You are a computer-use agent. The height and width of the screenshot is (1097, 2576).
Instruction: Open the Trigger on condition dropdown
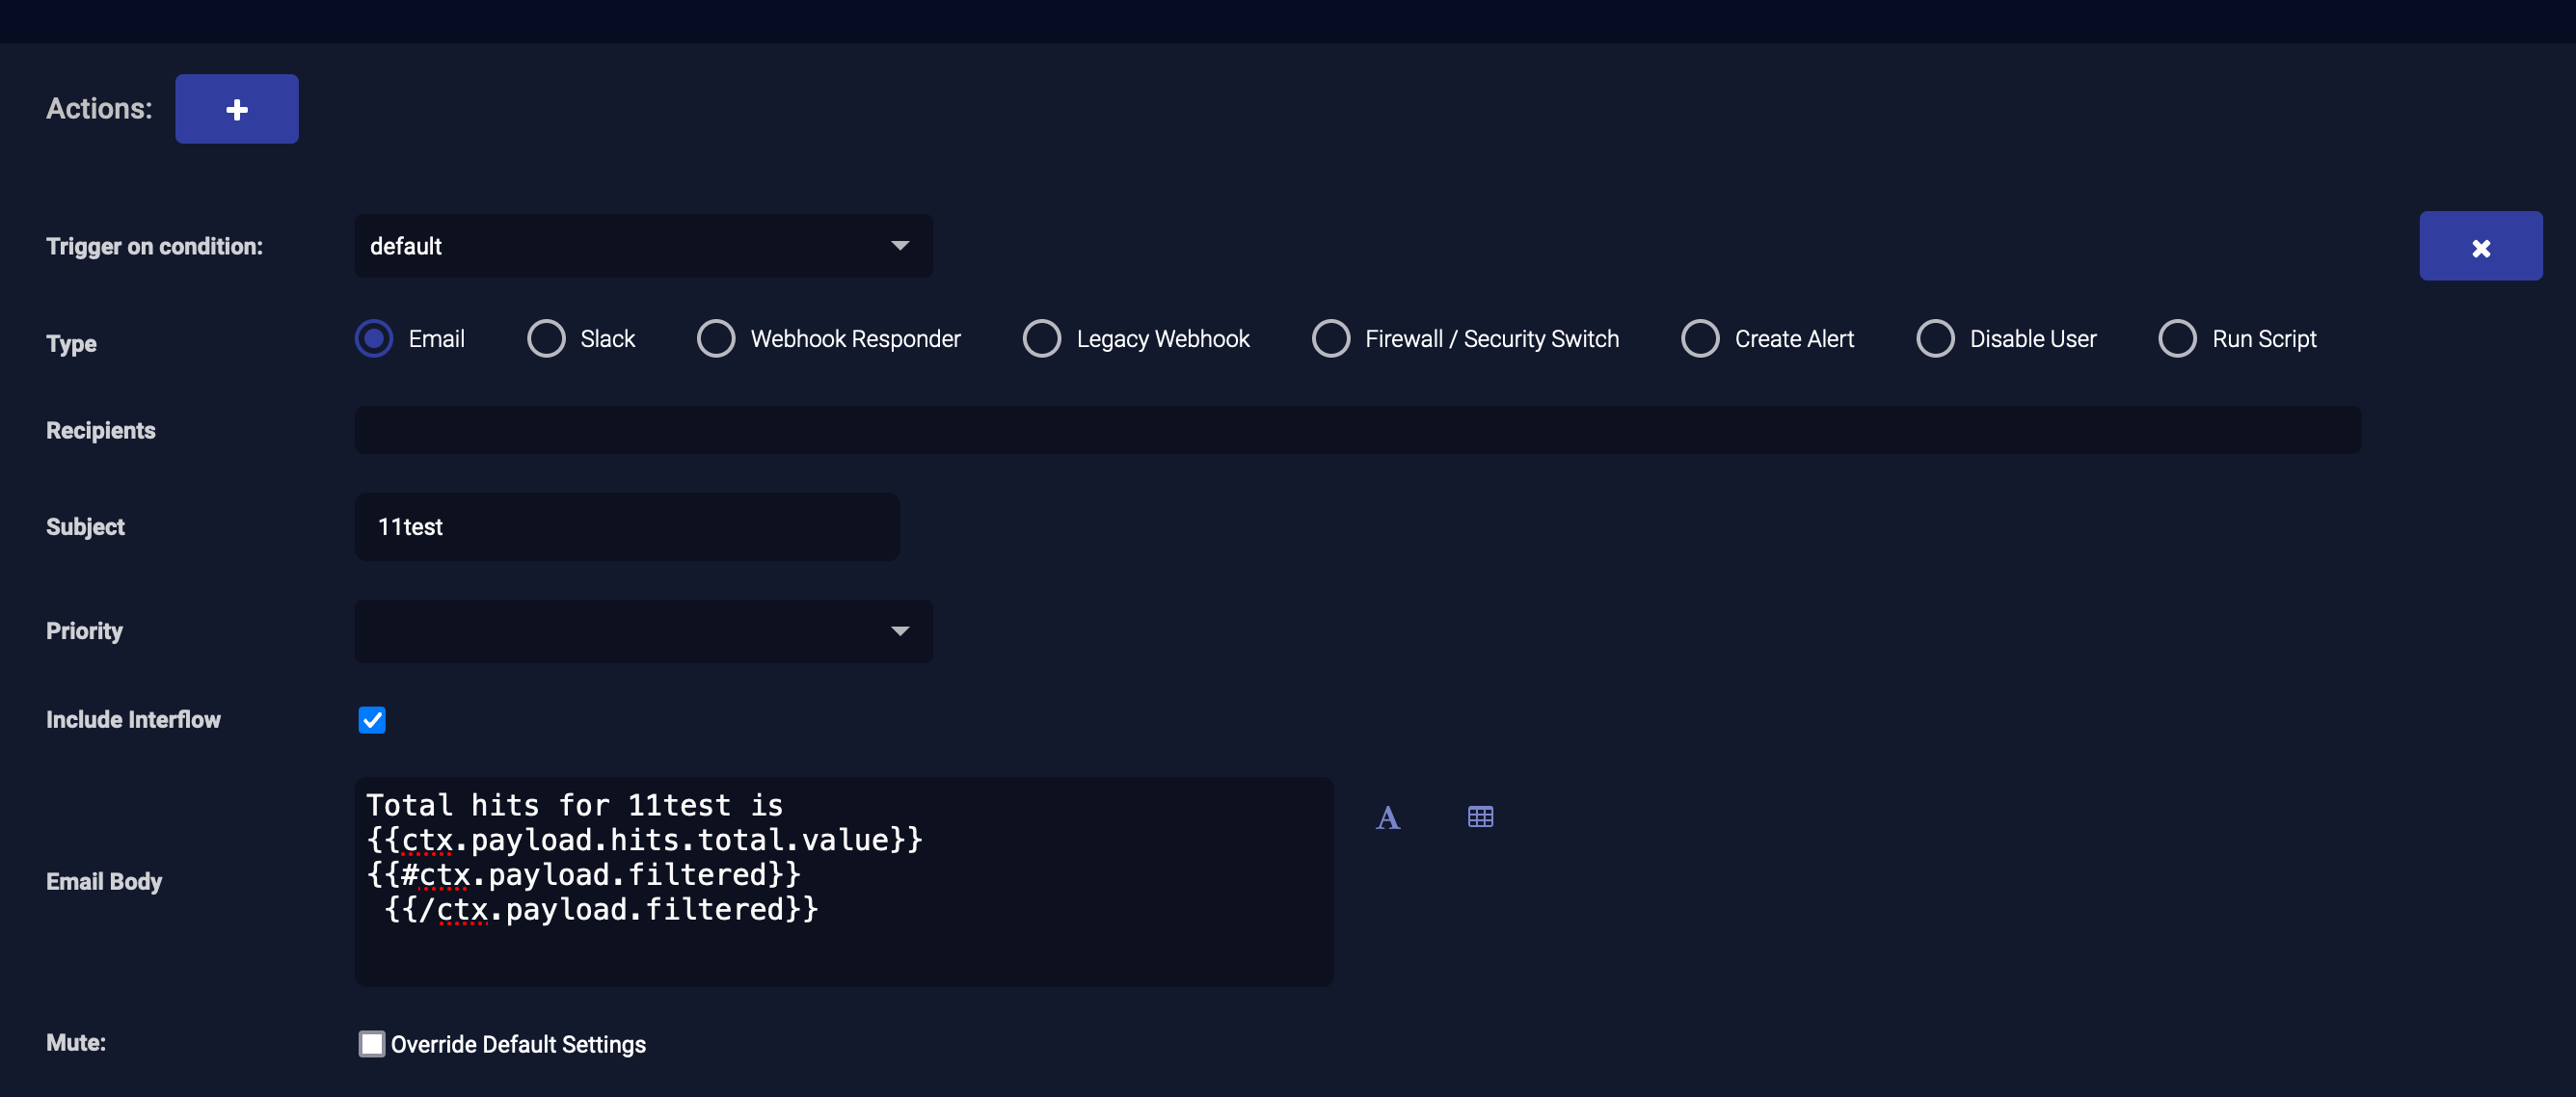tap(643, 246)
